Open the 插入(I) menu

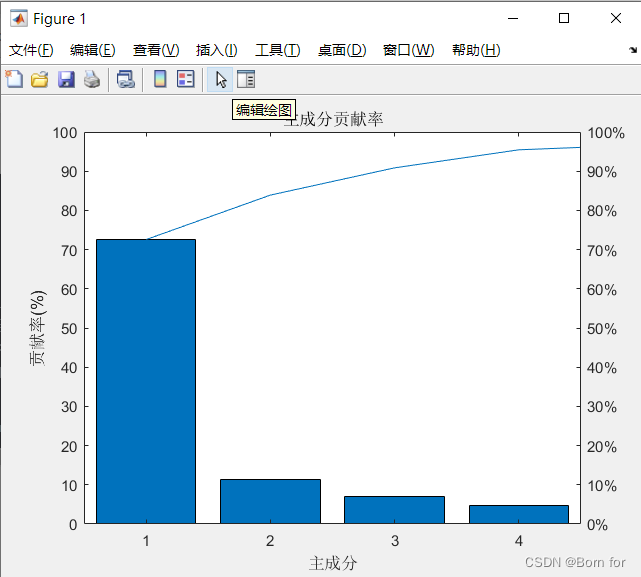[x=217, y=50]
